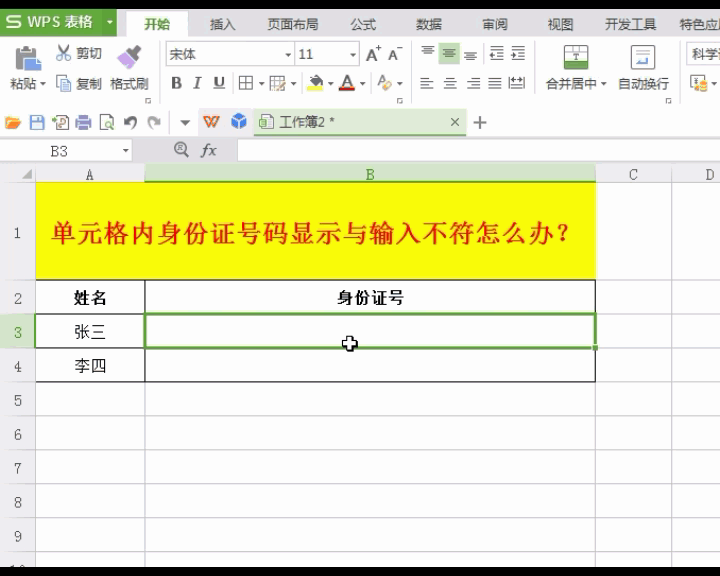Select cell containing 李四

pos(90,365)
